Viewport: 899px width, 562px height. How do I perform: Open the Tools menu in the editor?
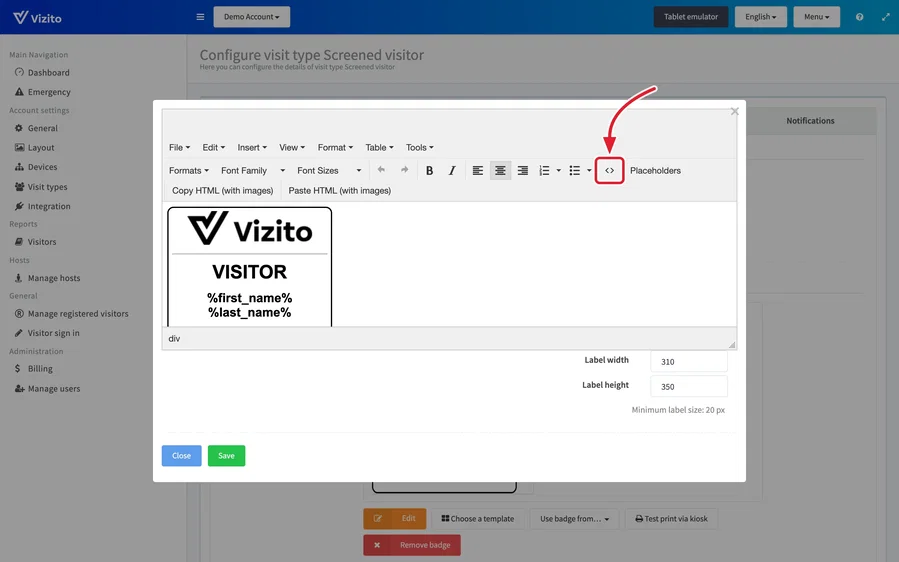point(419,147)
